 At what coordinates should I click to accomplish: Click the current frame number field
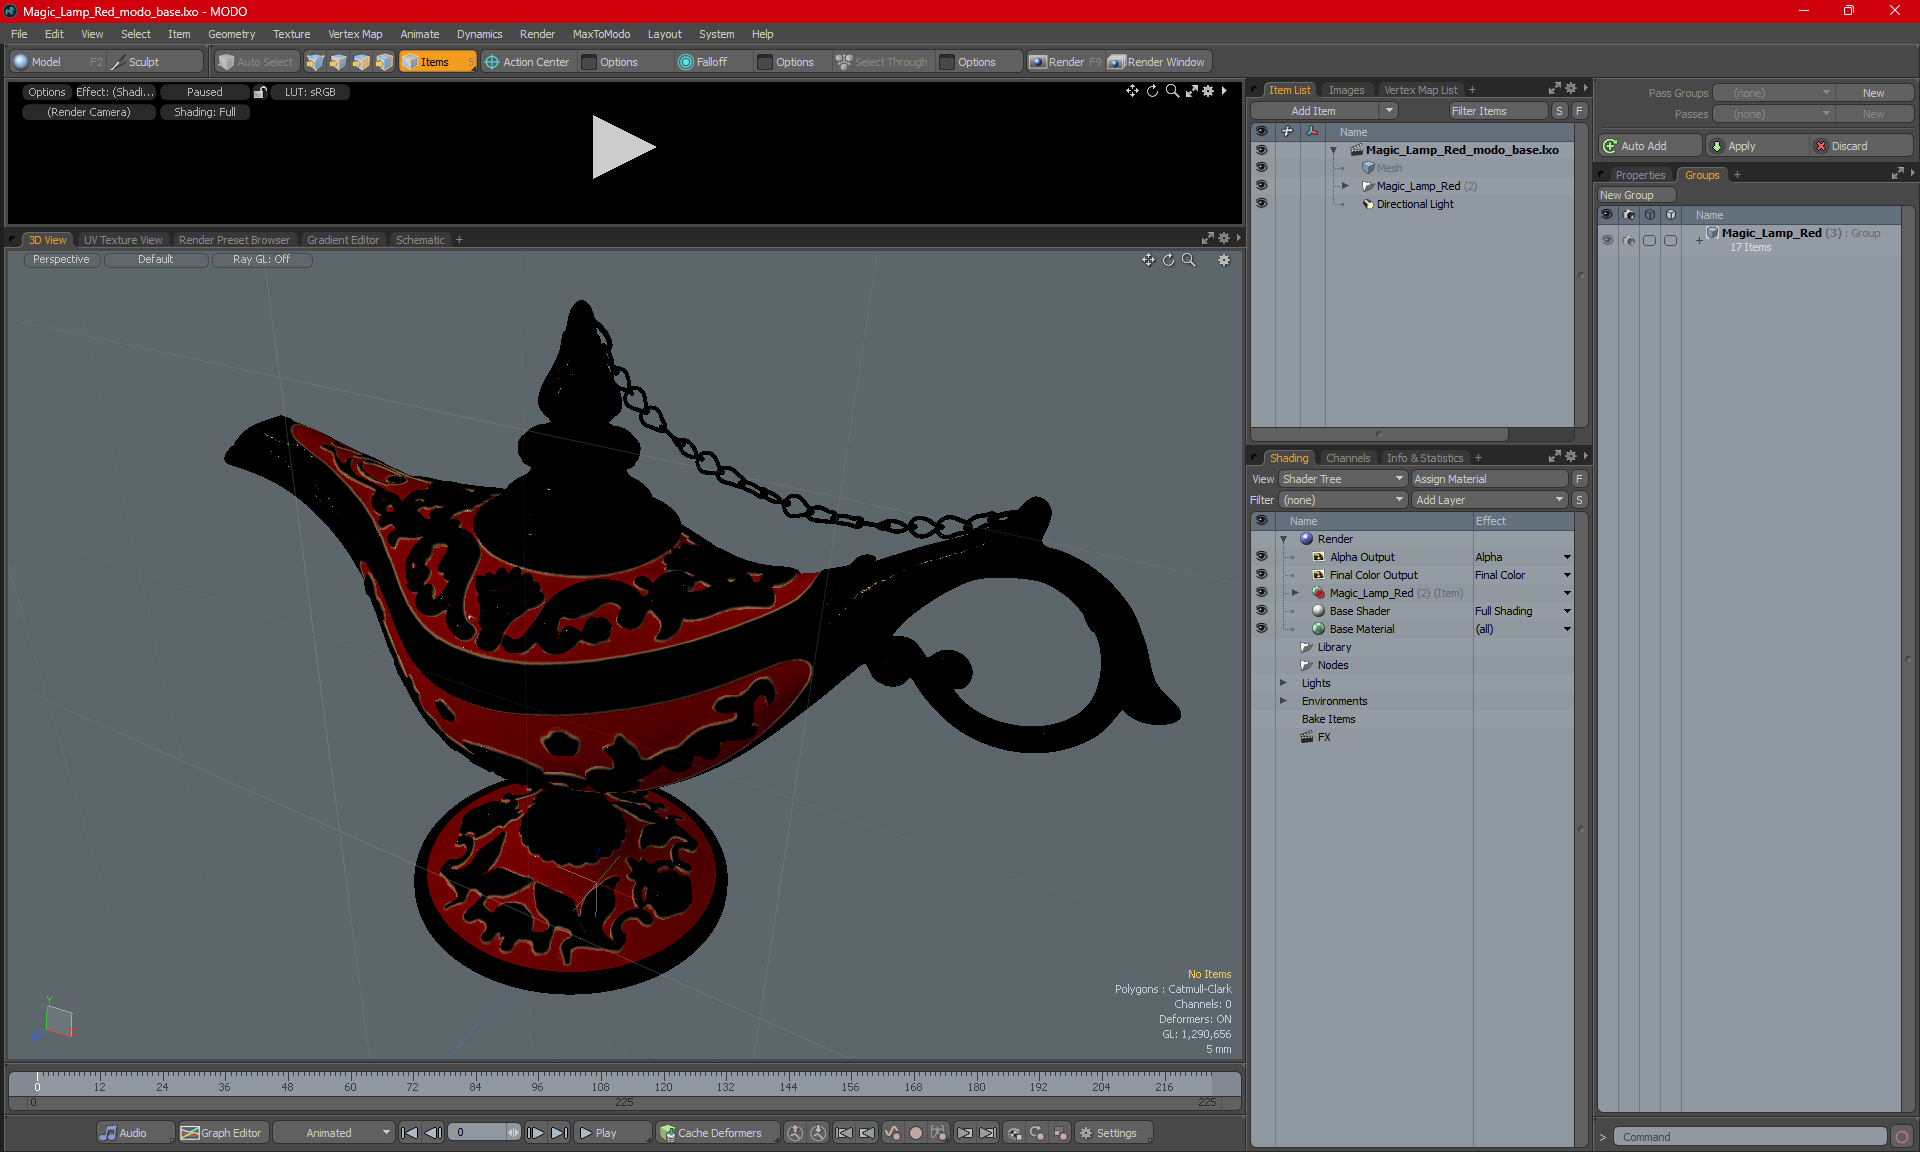480,1133
